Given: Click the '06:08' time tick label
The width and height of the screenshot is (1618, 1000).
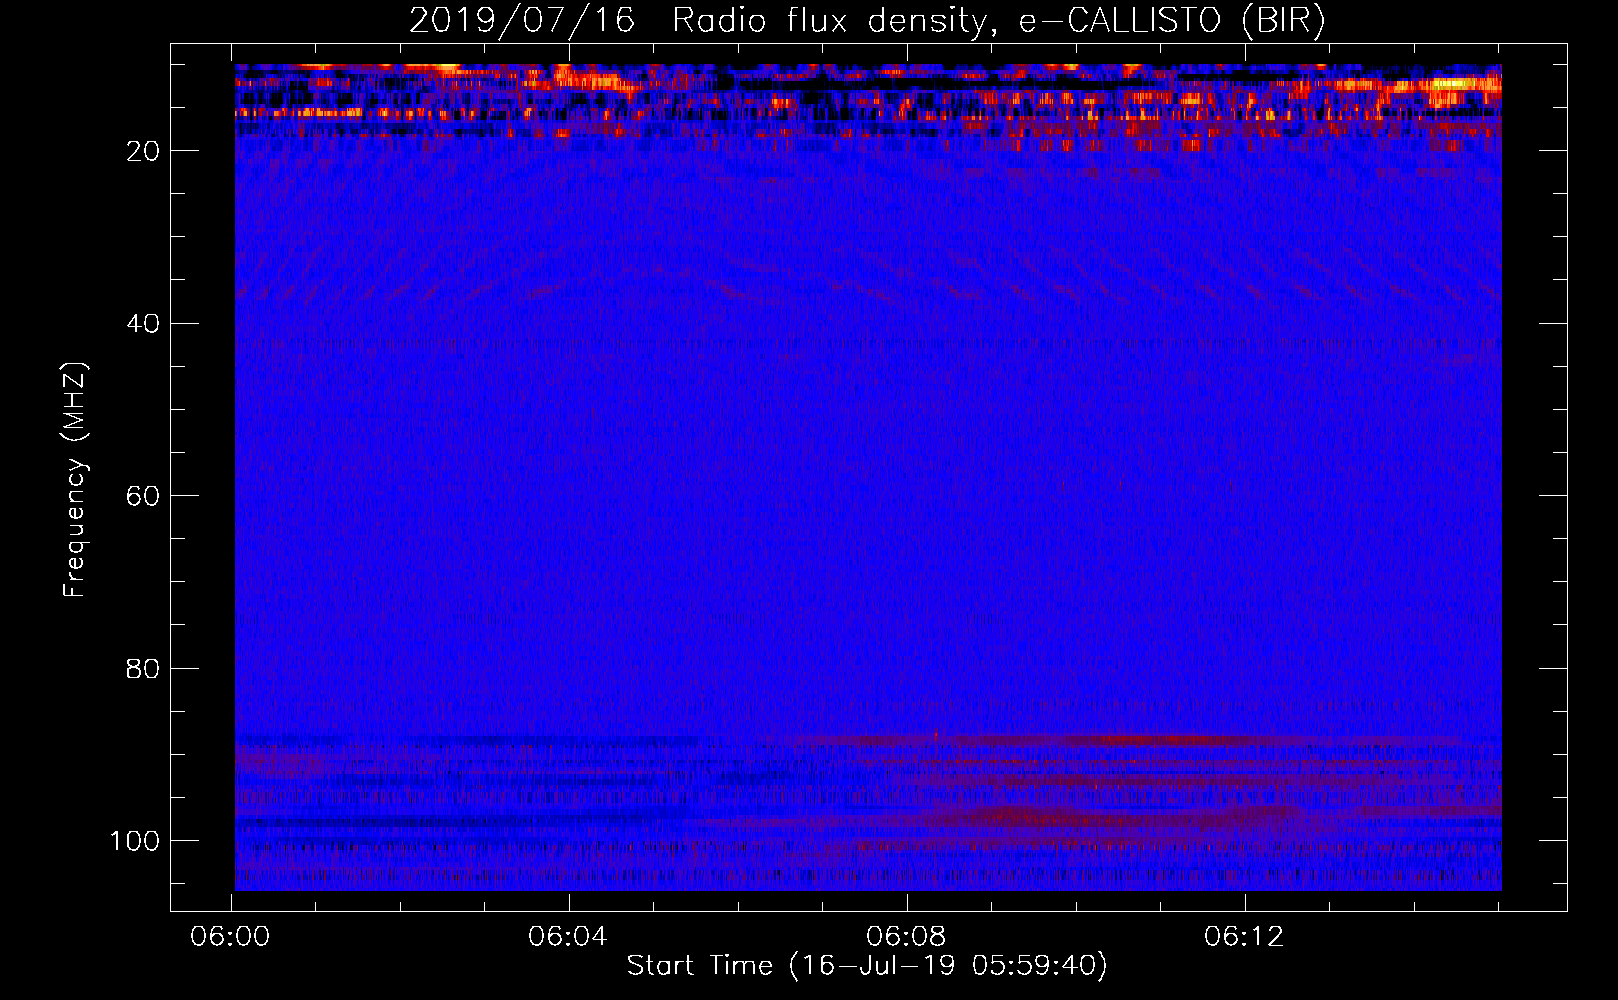Looking at the screenshot, I should [906, 937].
